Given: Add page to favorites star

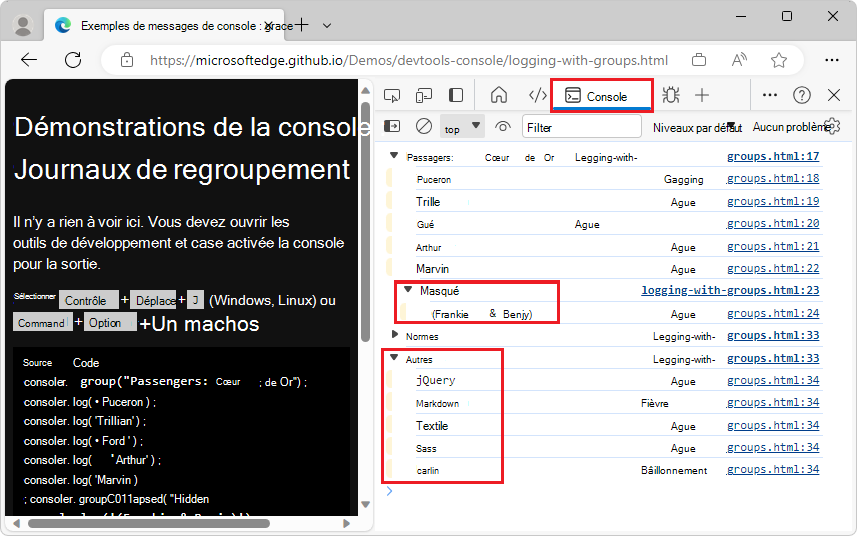Looking at the screenshot, I should coord(779,60).
